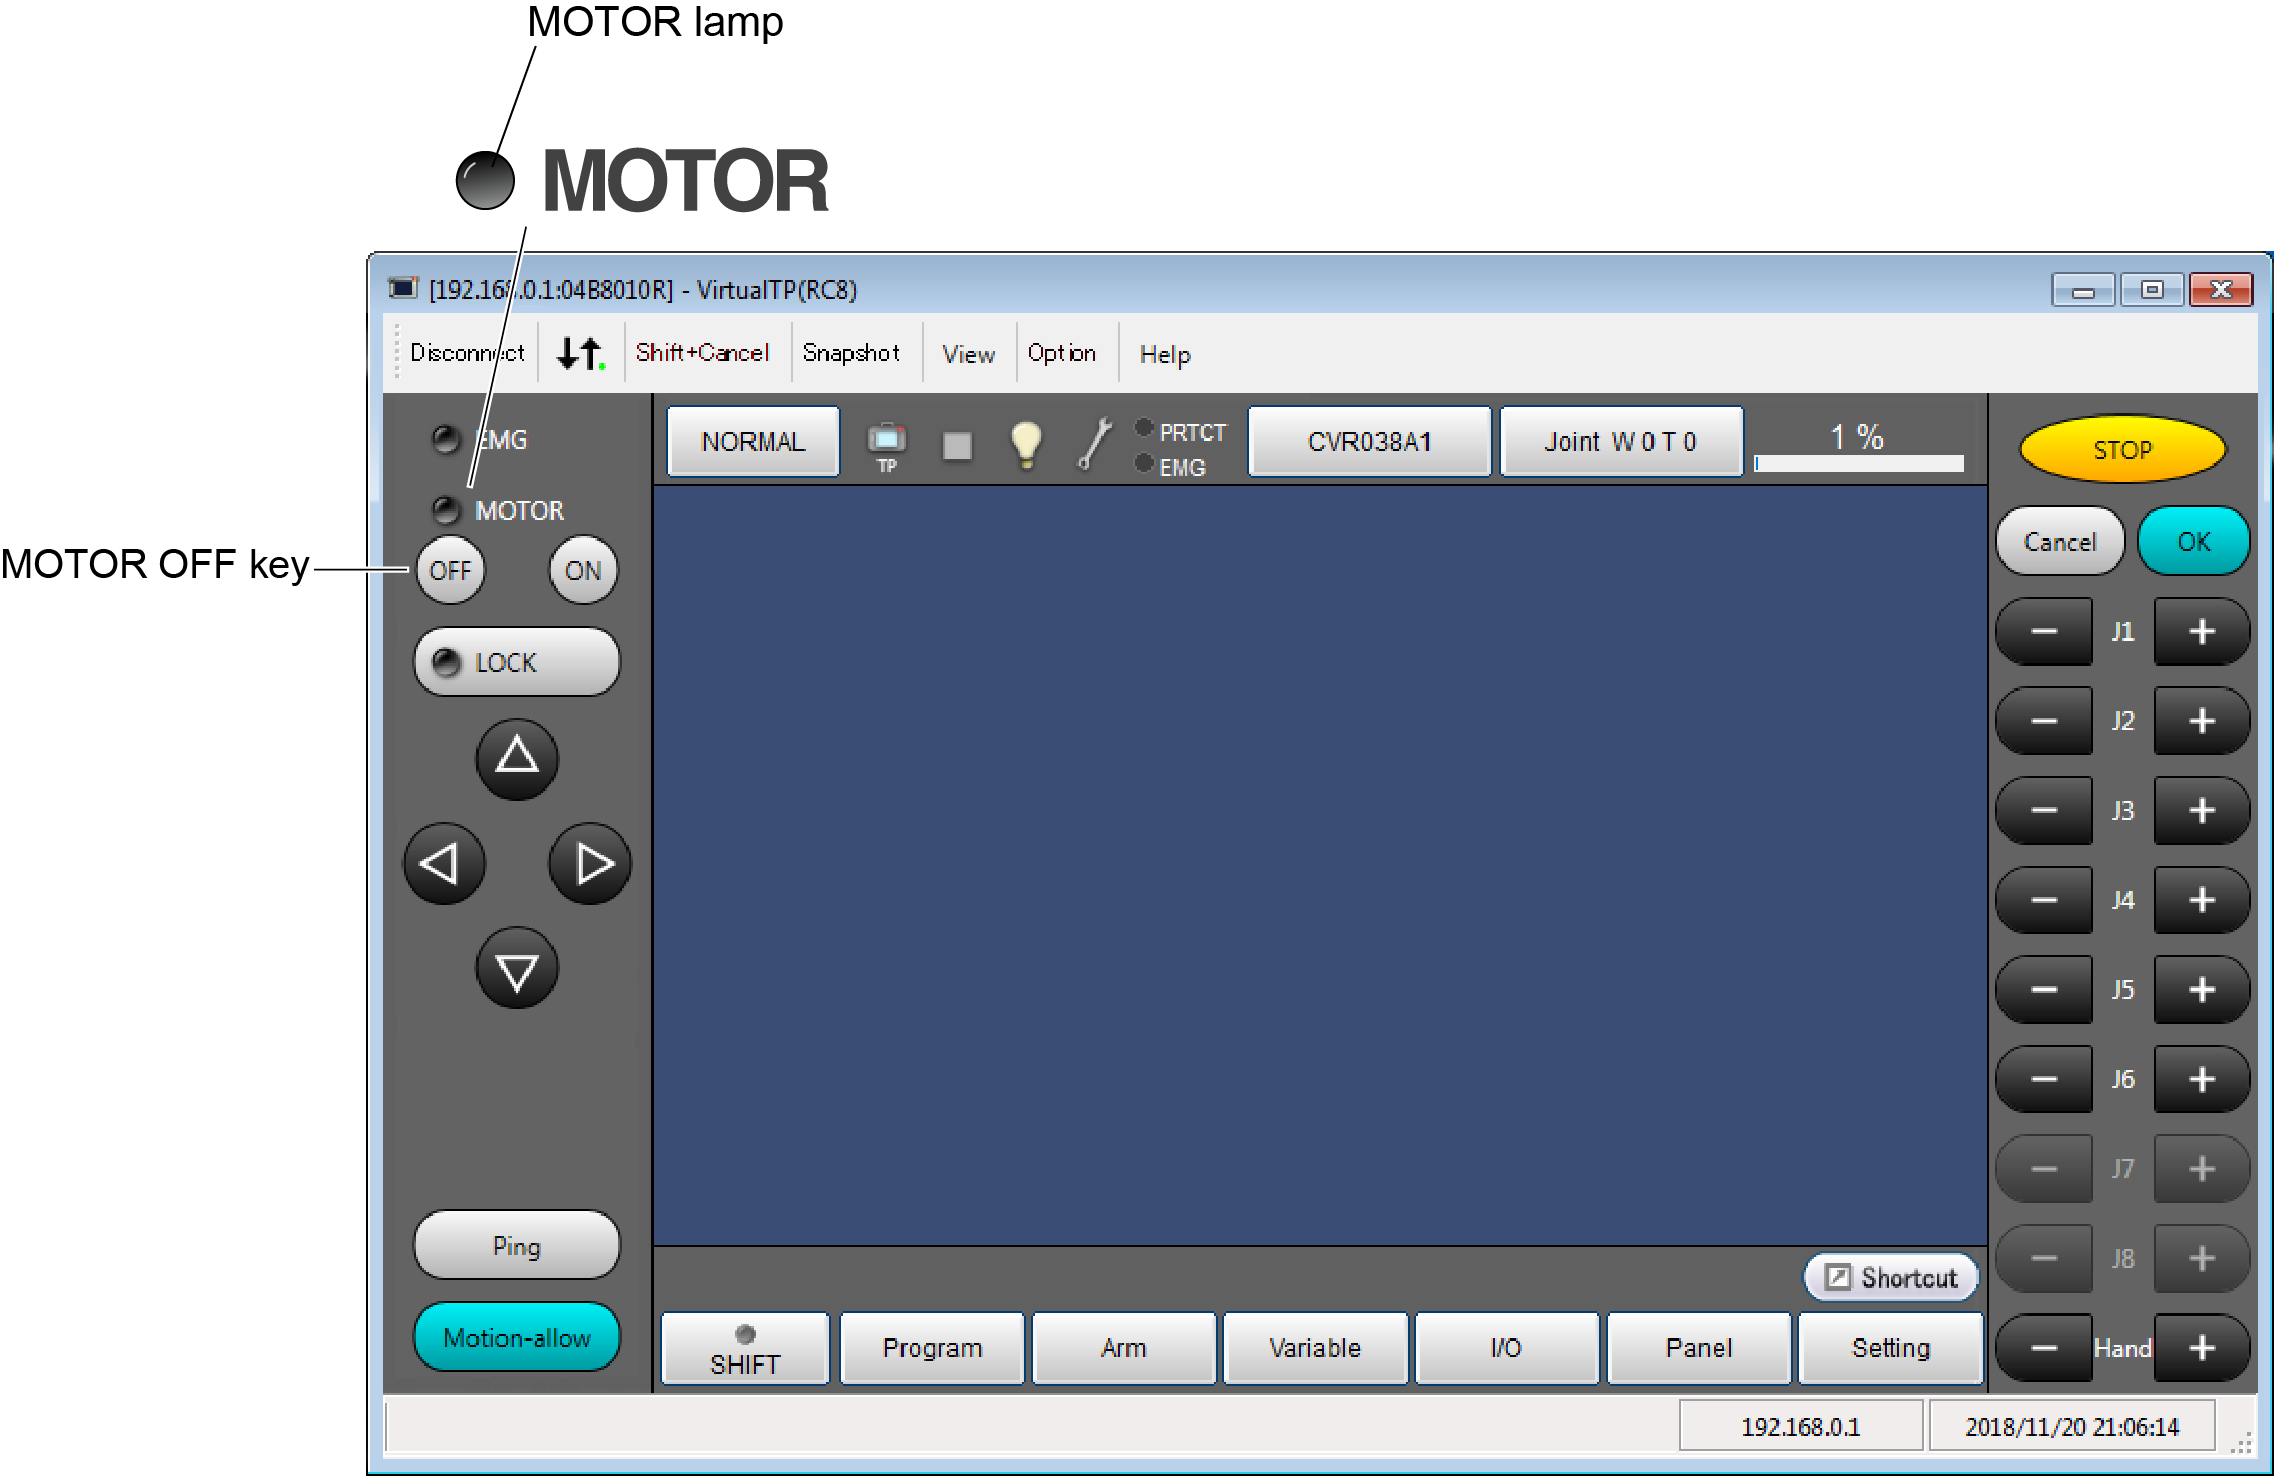Click the up-down arrows transfer icon
This screenshot has height=1477, width=2275.
[x=580, y=353]
